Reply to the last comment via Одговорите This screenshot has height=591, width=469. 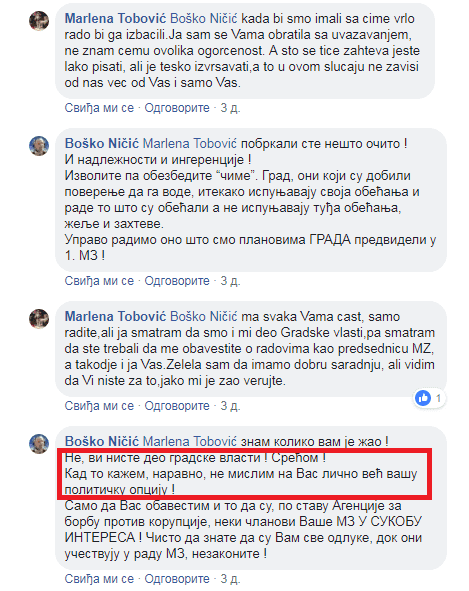[177, 579]
